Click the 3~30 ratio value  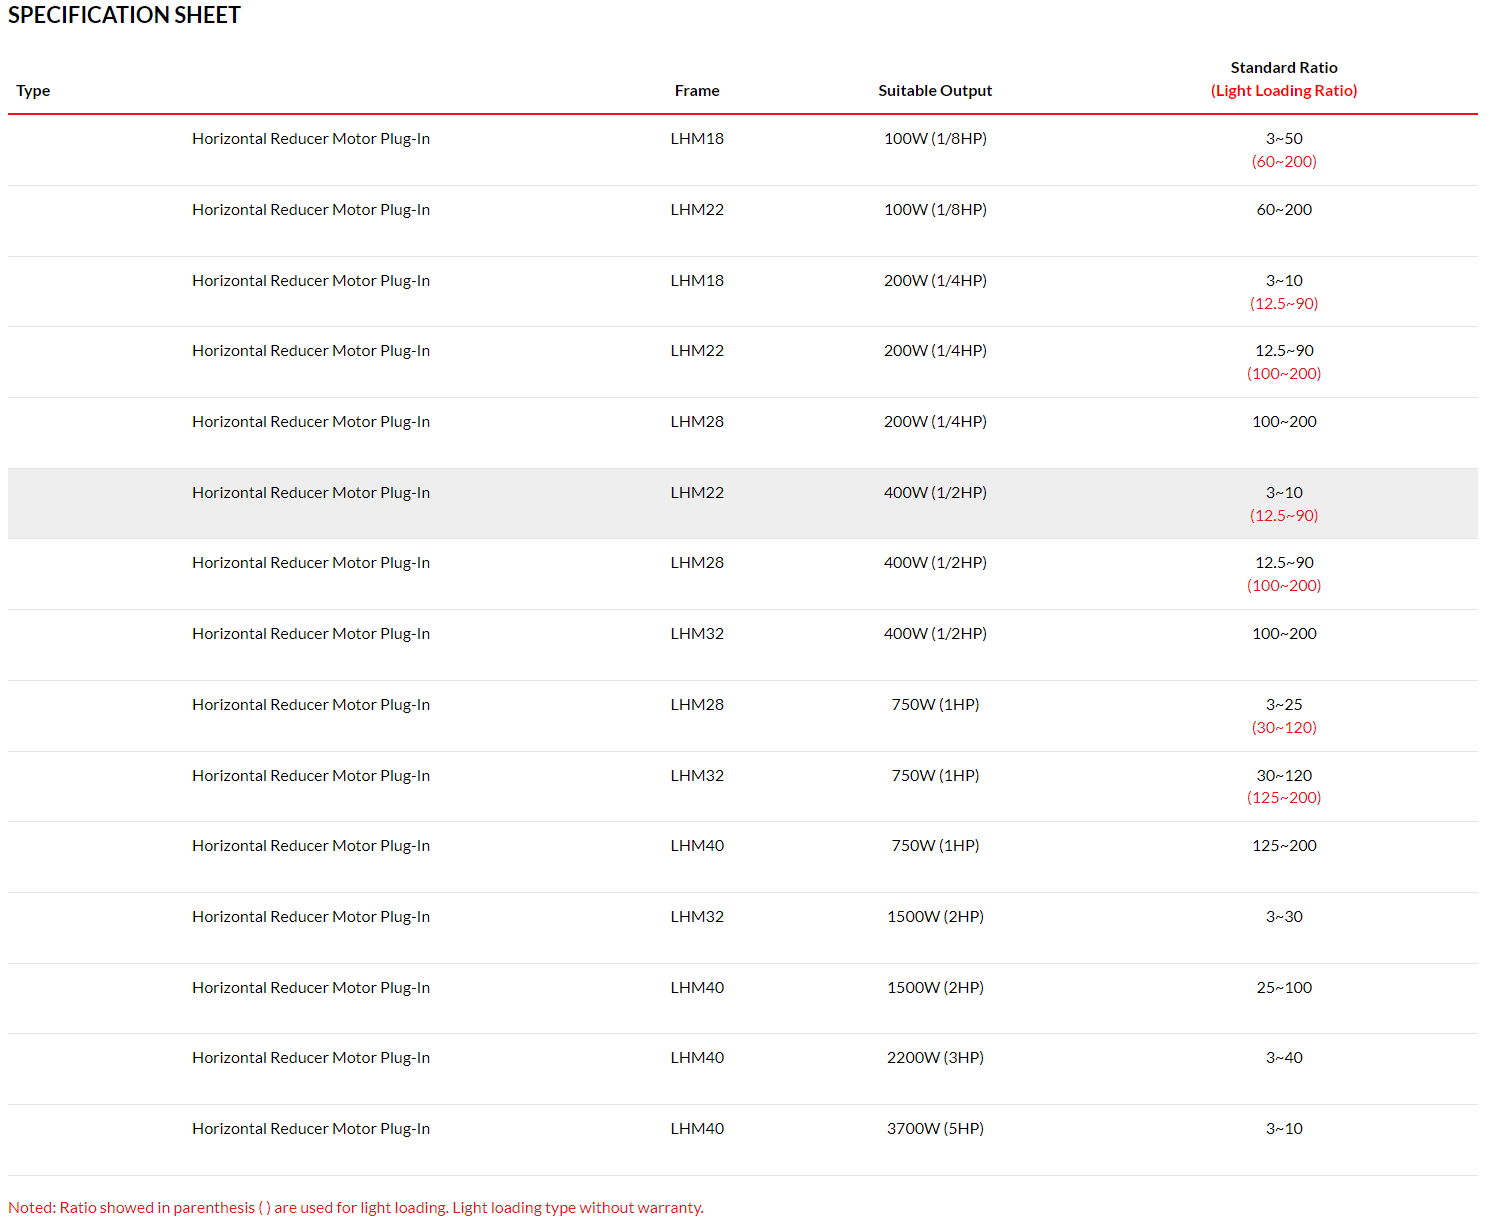(x=1284, y=917)
